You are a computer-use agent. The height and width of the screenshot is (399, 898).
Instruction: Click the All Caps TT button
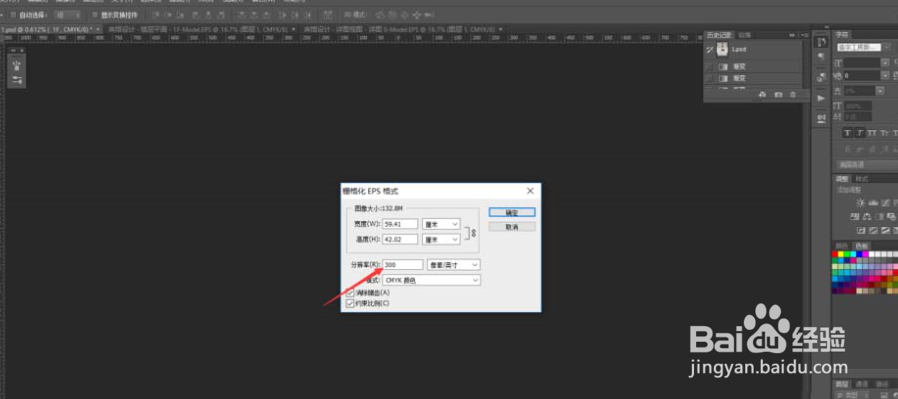pyautogui.click(x=872, y=133)
